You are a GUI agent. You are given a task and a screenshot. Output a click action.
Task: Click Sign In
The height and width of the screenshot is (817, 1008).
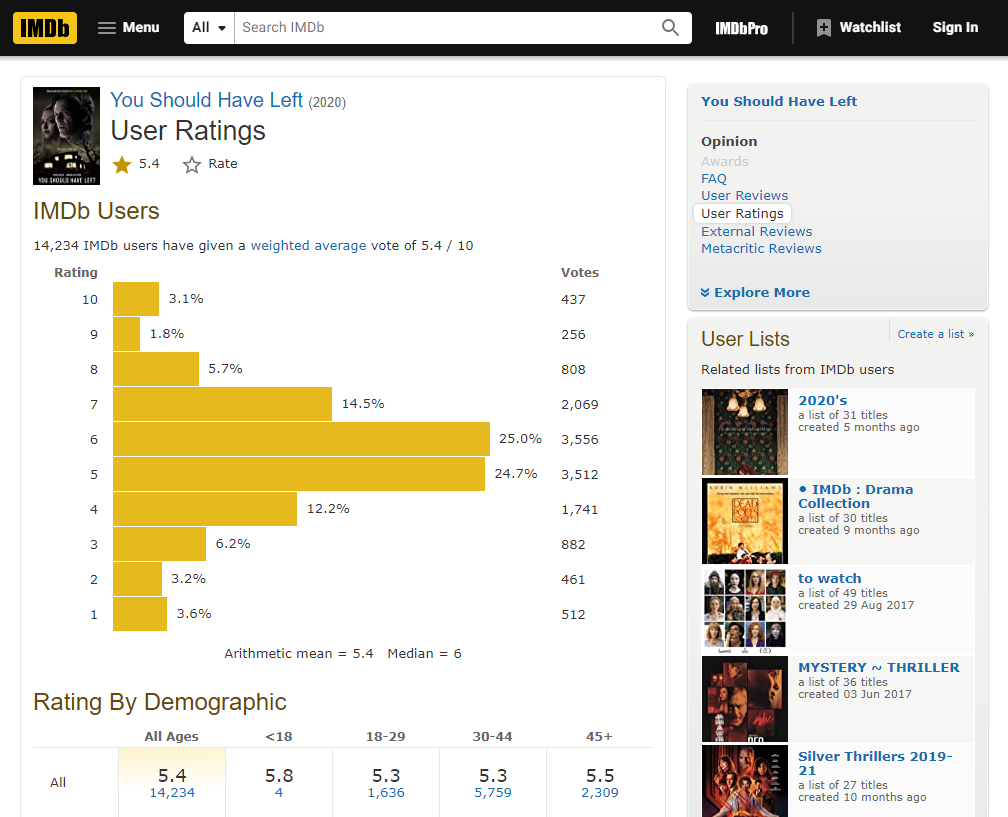(x=955, y=28)
